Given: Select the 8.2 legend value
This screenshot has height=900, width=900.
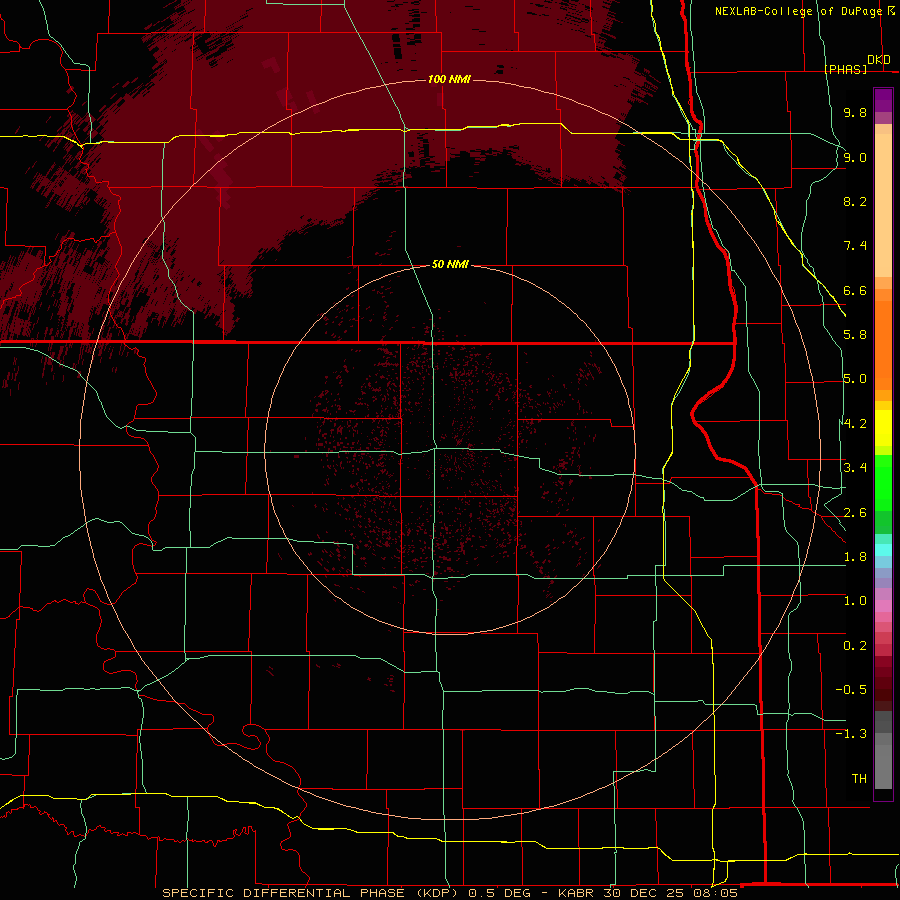Looking at the screenshot, I should pyautogui.click(x=855, y=201).
